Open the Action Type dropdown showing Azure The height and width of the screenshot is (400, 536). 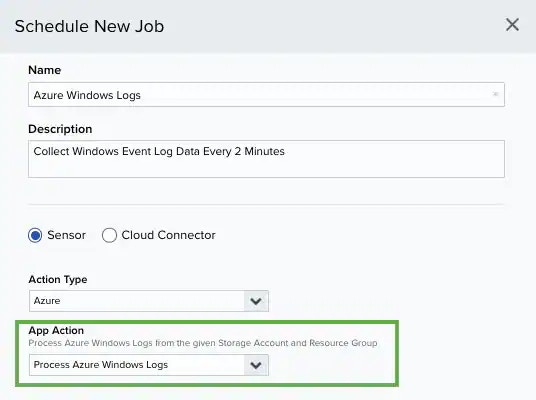coord(149,301)
